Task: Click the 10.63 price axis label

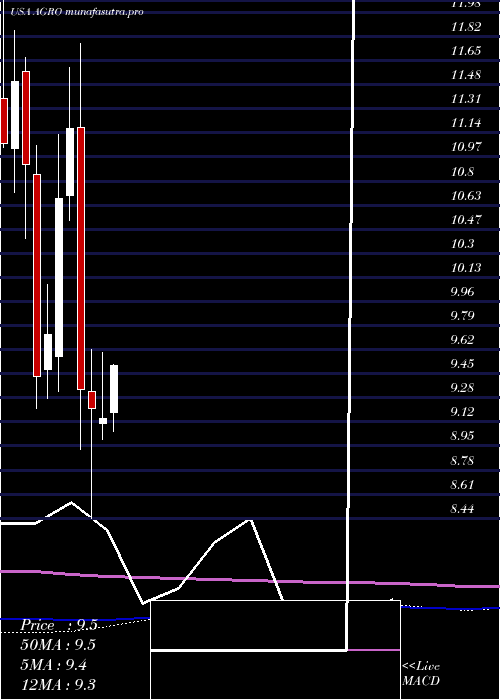Action: 466,196
